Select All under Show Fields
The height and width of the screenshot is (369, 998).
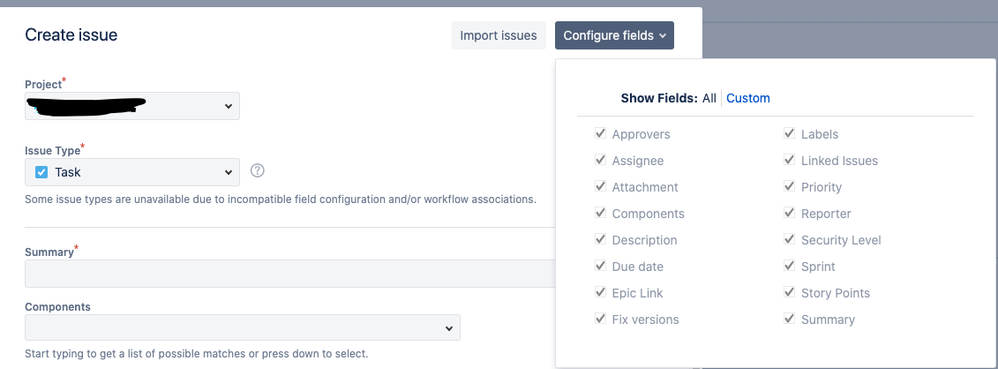pyautogui.click(x=709, y=98)
